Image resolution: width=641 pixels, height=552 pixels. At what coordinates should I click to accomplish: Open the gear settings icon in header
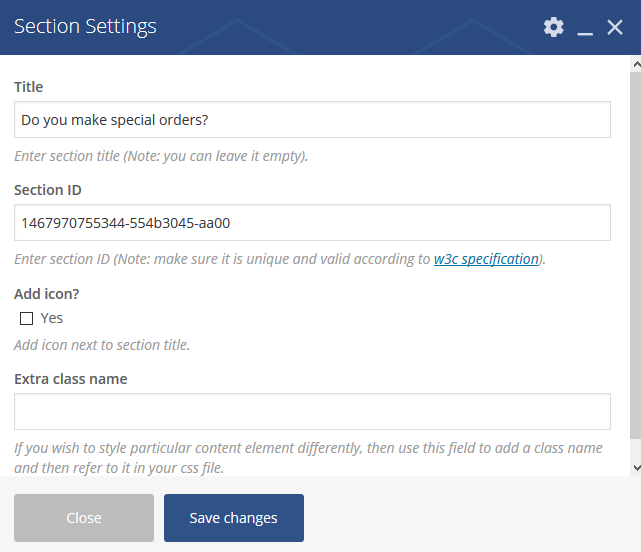pyautogui.click(x=554, y=27)
